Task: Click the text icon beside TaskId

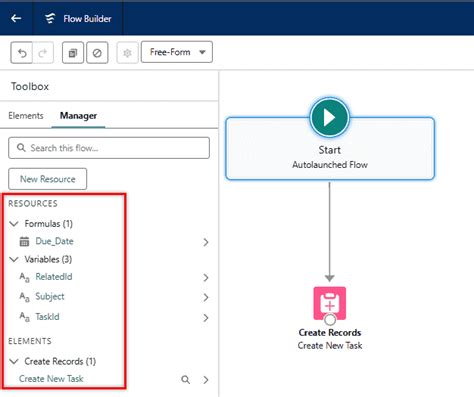Action: (x=24, y=317)
